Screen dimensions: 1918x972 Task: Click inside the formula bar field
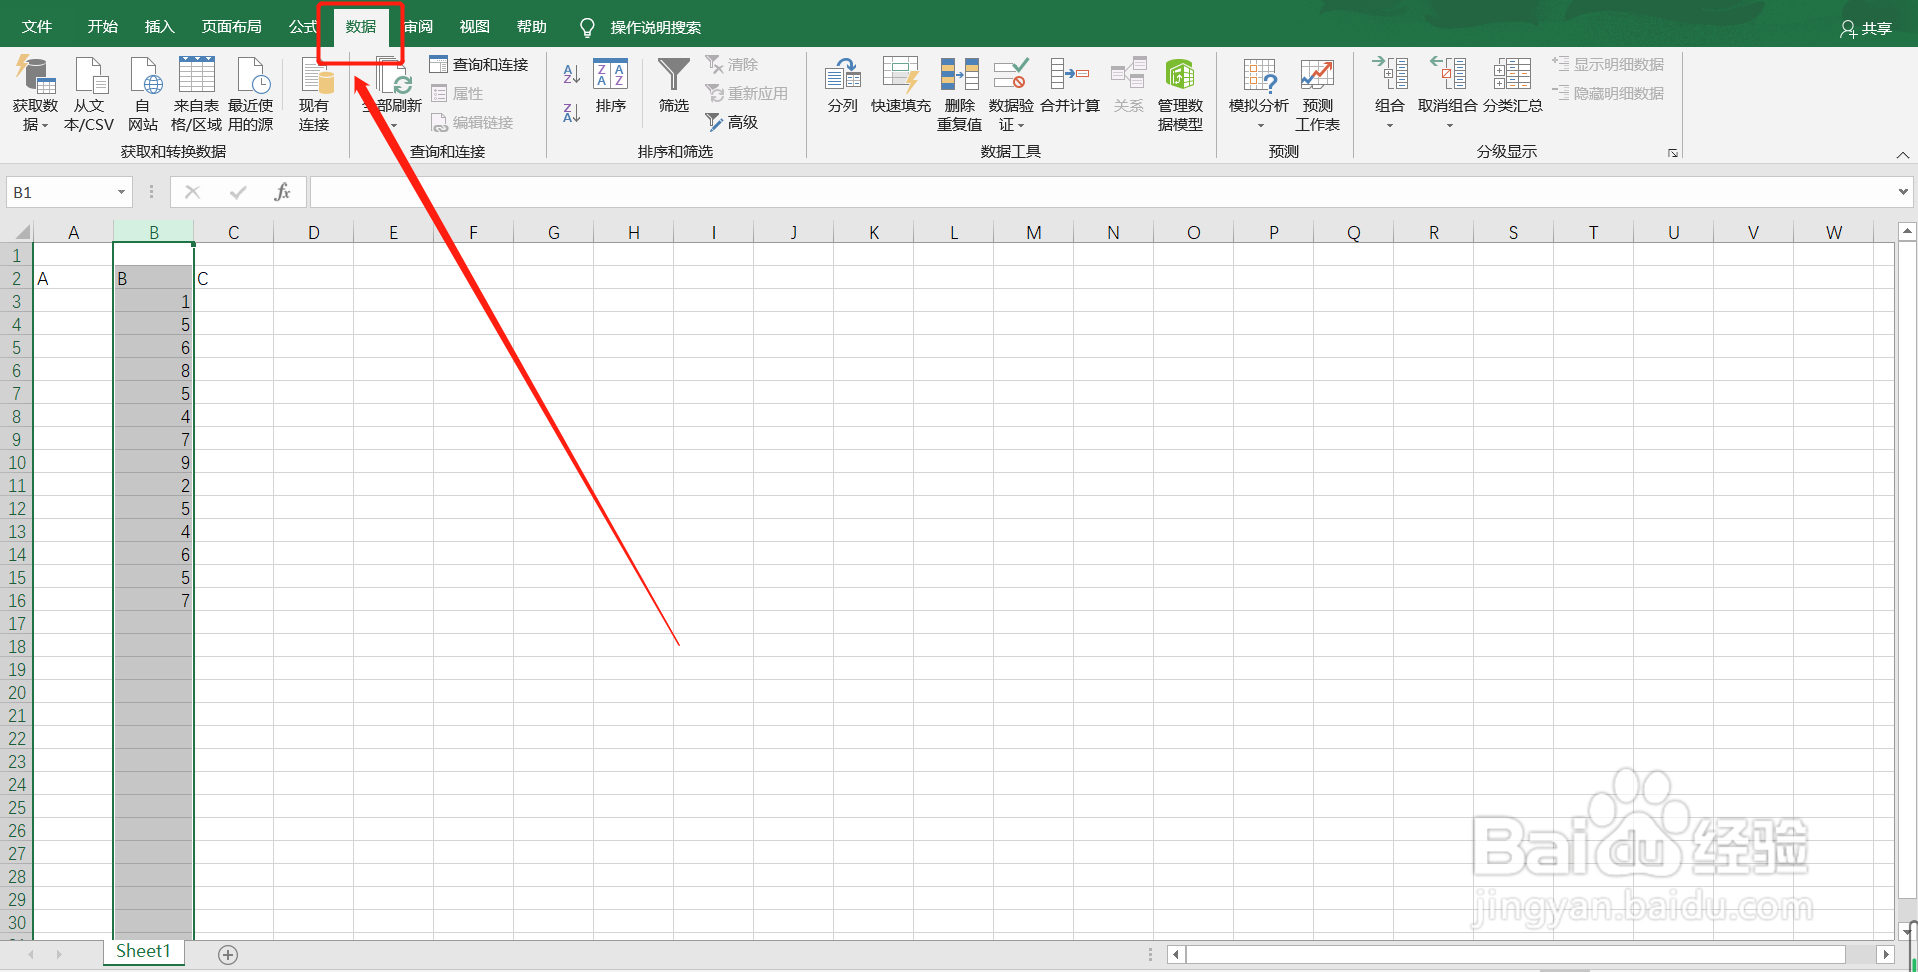pos(1102,192)
